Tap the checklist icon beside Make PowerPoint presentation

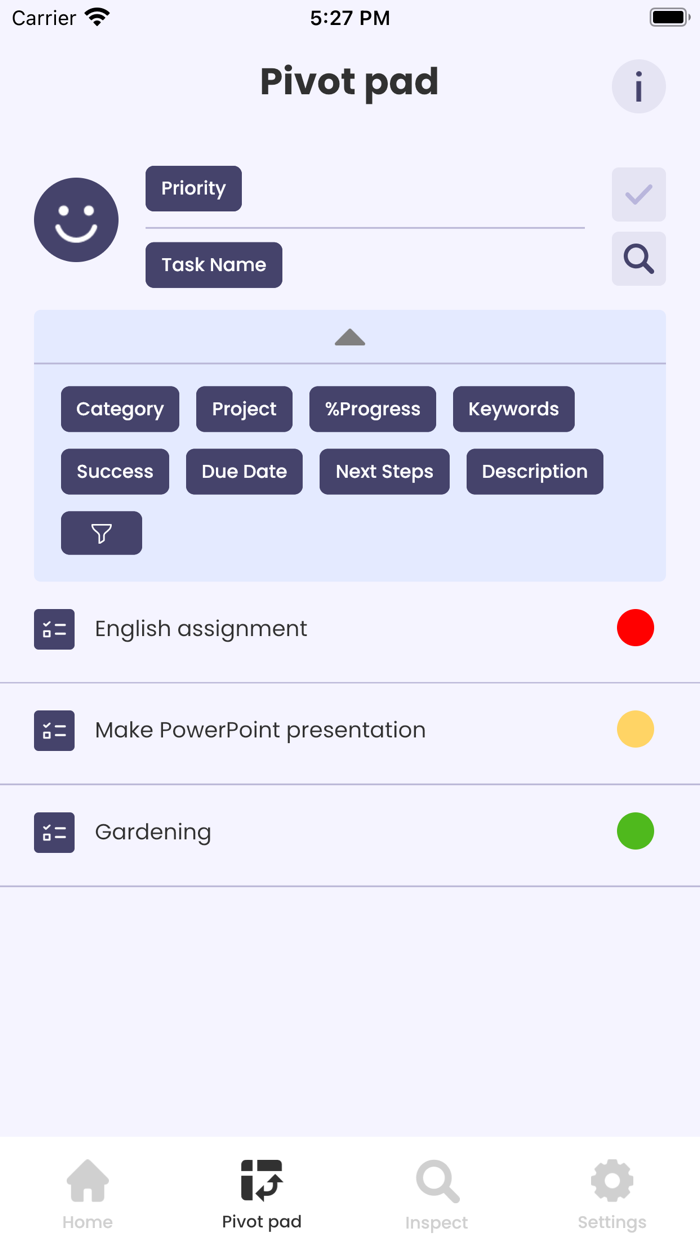54,731
